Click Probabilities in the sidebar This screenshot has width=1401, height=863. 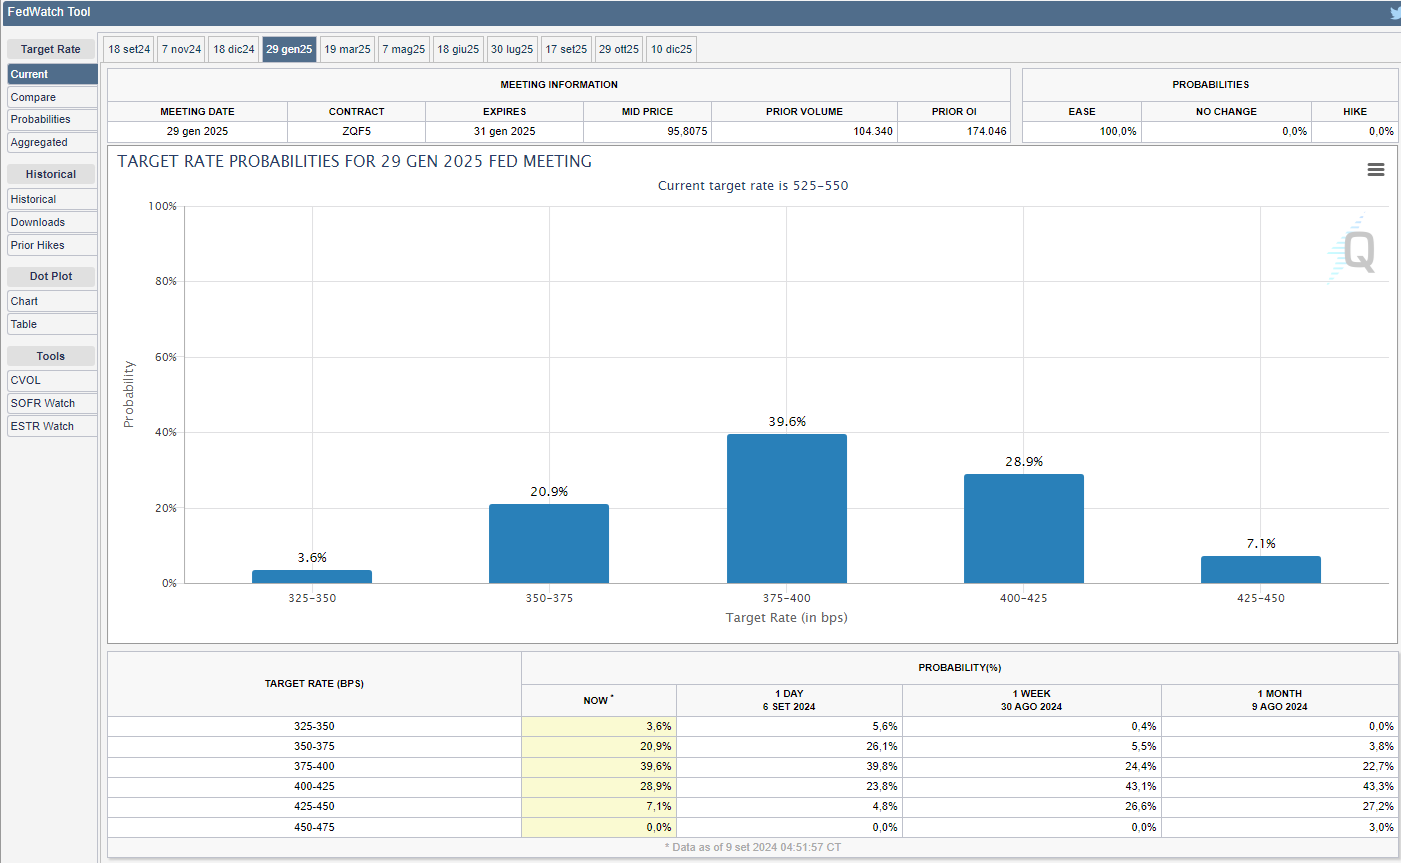coord(52,119)
